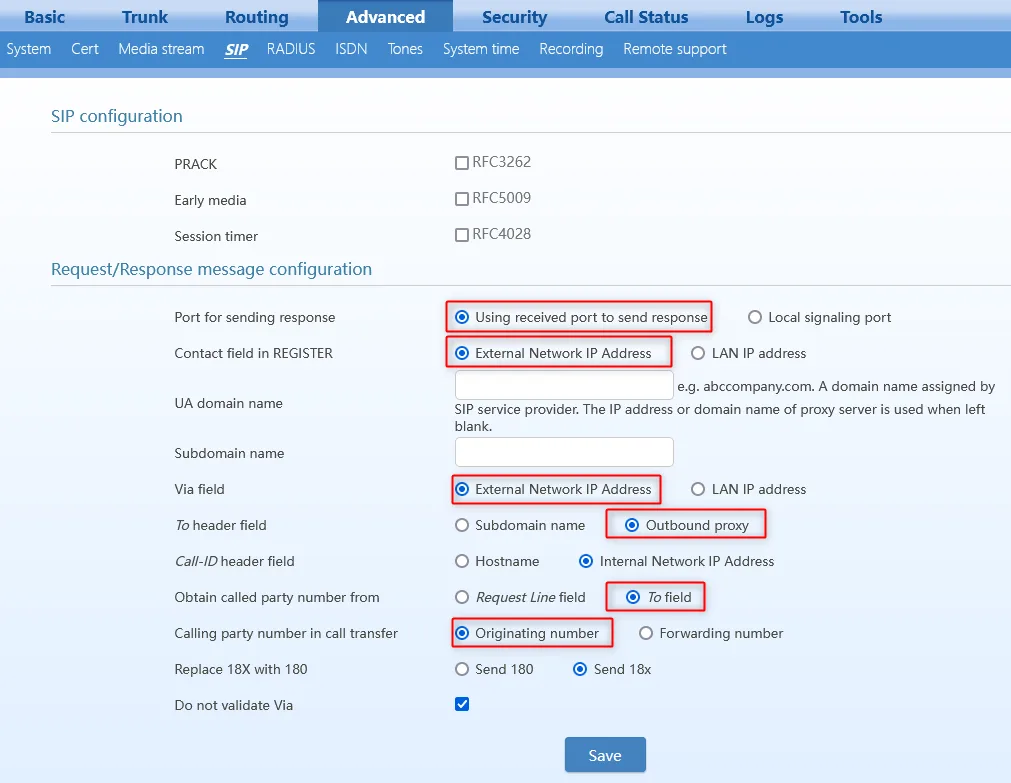Open the Routing tab
Image resolution: width=1011 pixels, height=783 pixels.
point(257,17)
